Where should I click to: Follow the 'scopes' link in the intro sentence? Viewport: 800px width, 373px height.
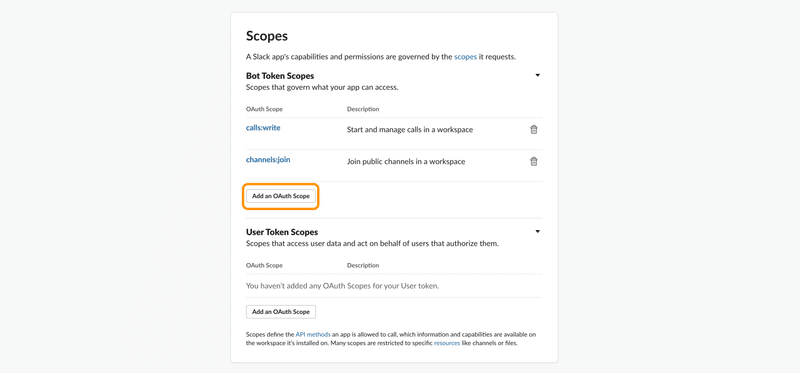point(465,57)
